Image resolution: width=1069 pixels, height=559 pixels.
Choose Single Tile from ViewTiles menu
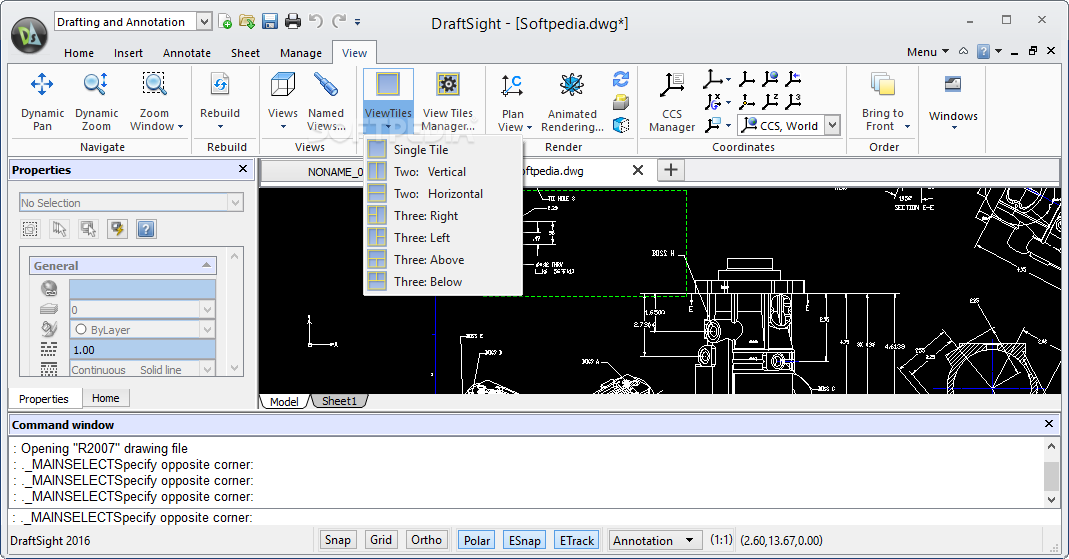(x=444, y=149)
